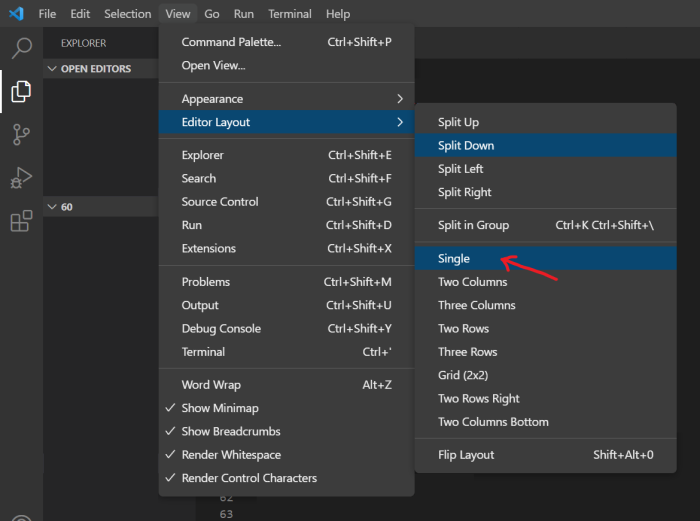
Task: Open the File menu
Action: (x=47, y=14)
